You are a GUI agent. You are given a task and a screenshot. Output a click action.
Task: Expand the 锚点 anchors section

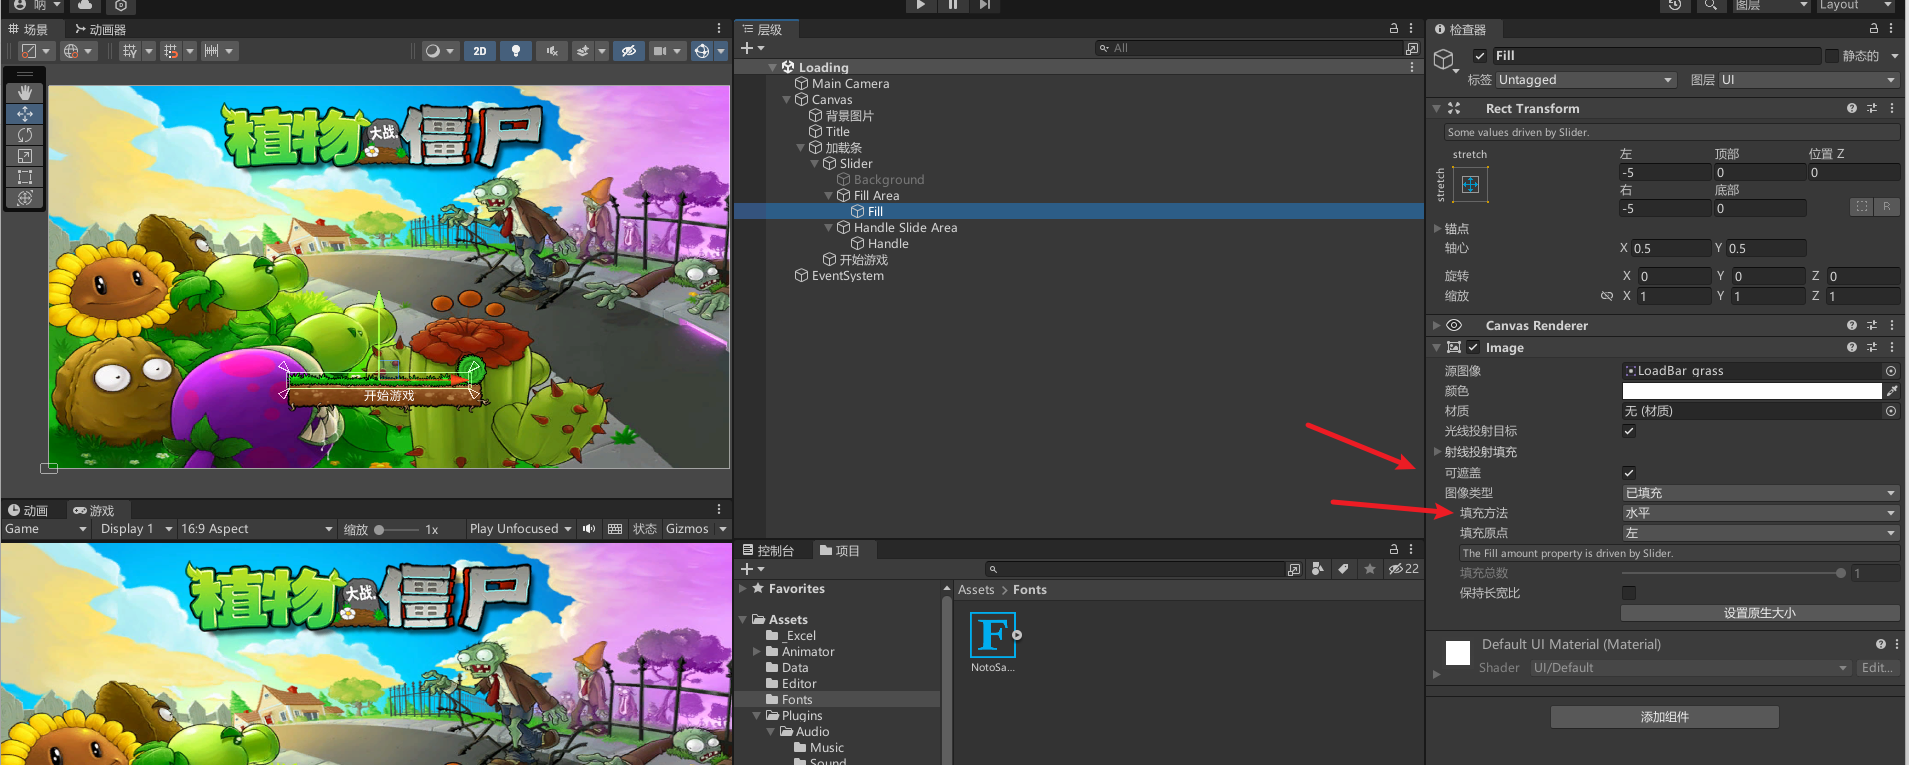pos(1438,229)
